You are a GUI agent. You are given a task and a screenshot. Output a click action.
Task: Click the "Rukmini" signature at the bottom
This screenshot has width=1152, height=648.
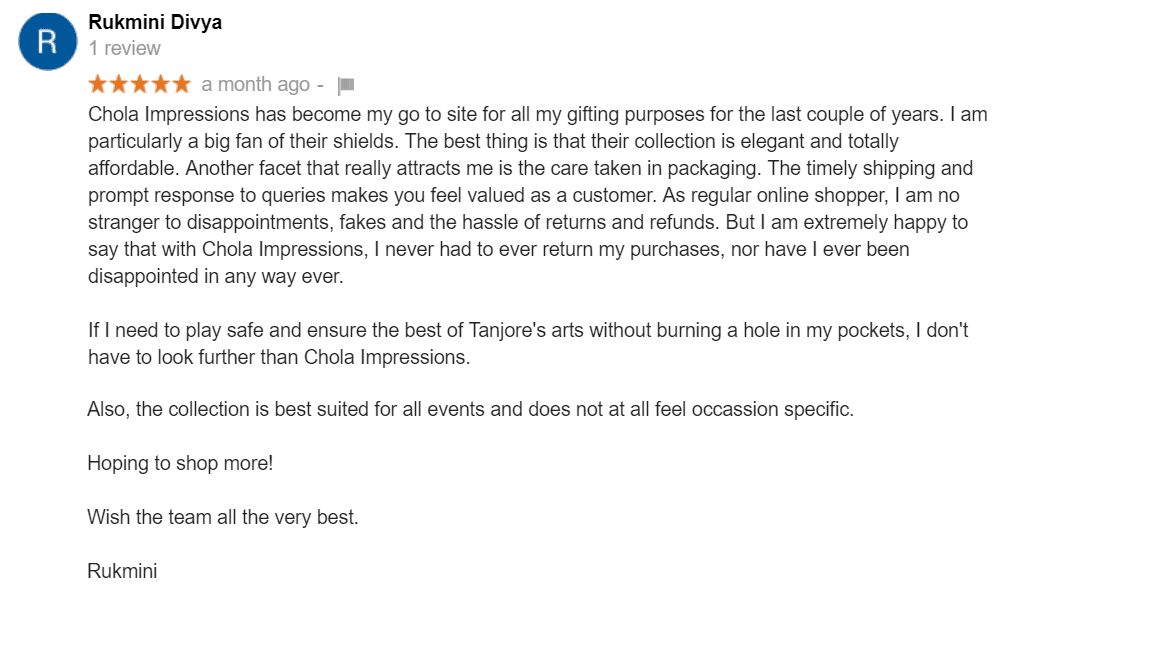(x=122, y=571)
